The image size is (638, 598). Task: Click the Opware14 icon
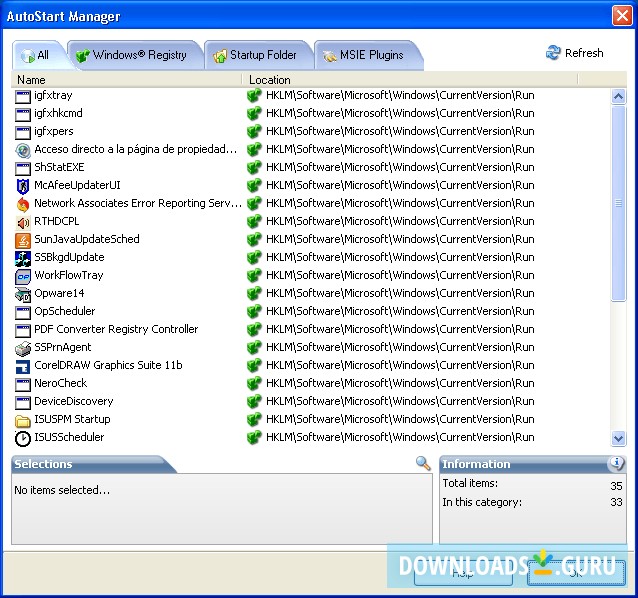click(23, 294)
